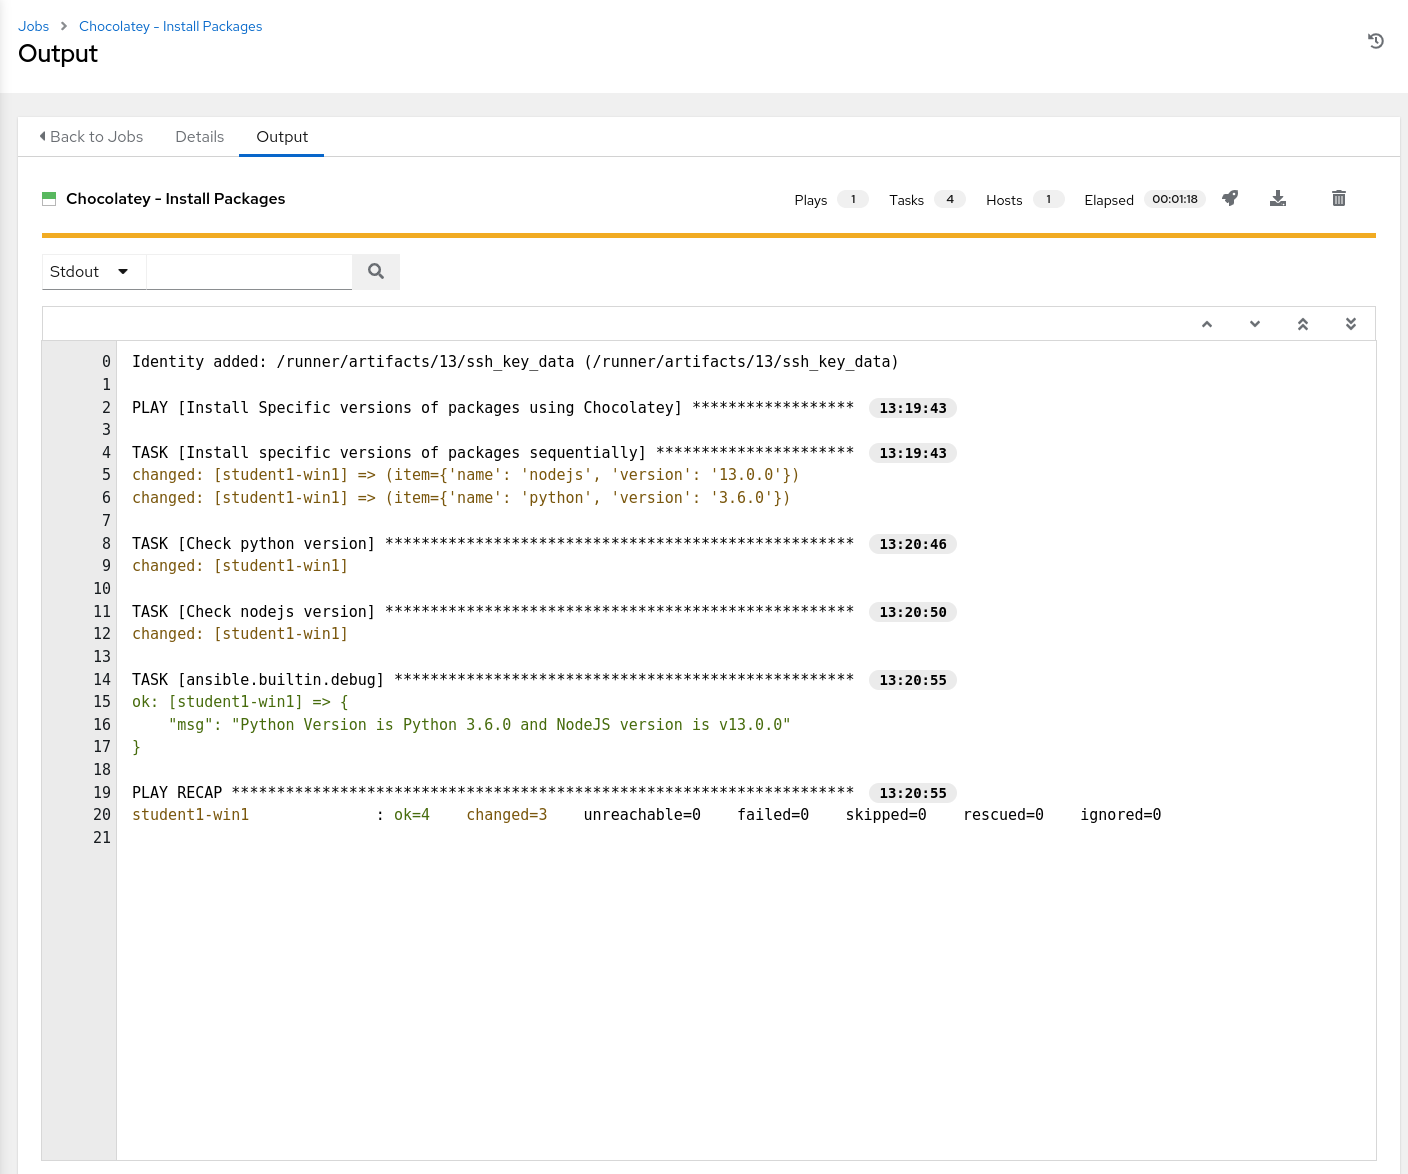Click ignored=0 in recap
The height and width of the screenshot is (1174, 1408).
pos(1121,815)
